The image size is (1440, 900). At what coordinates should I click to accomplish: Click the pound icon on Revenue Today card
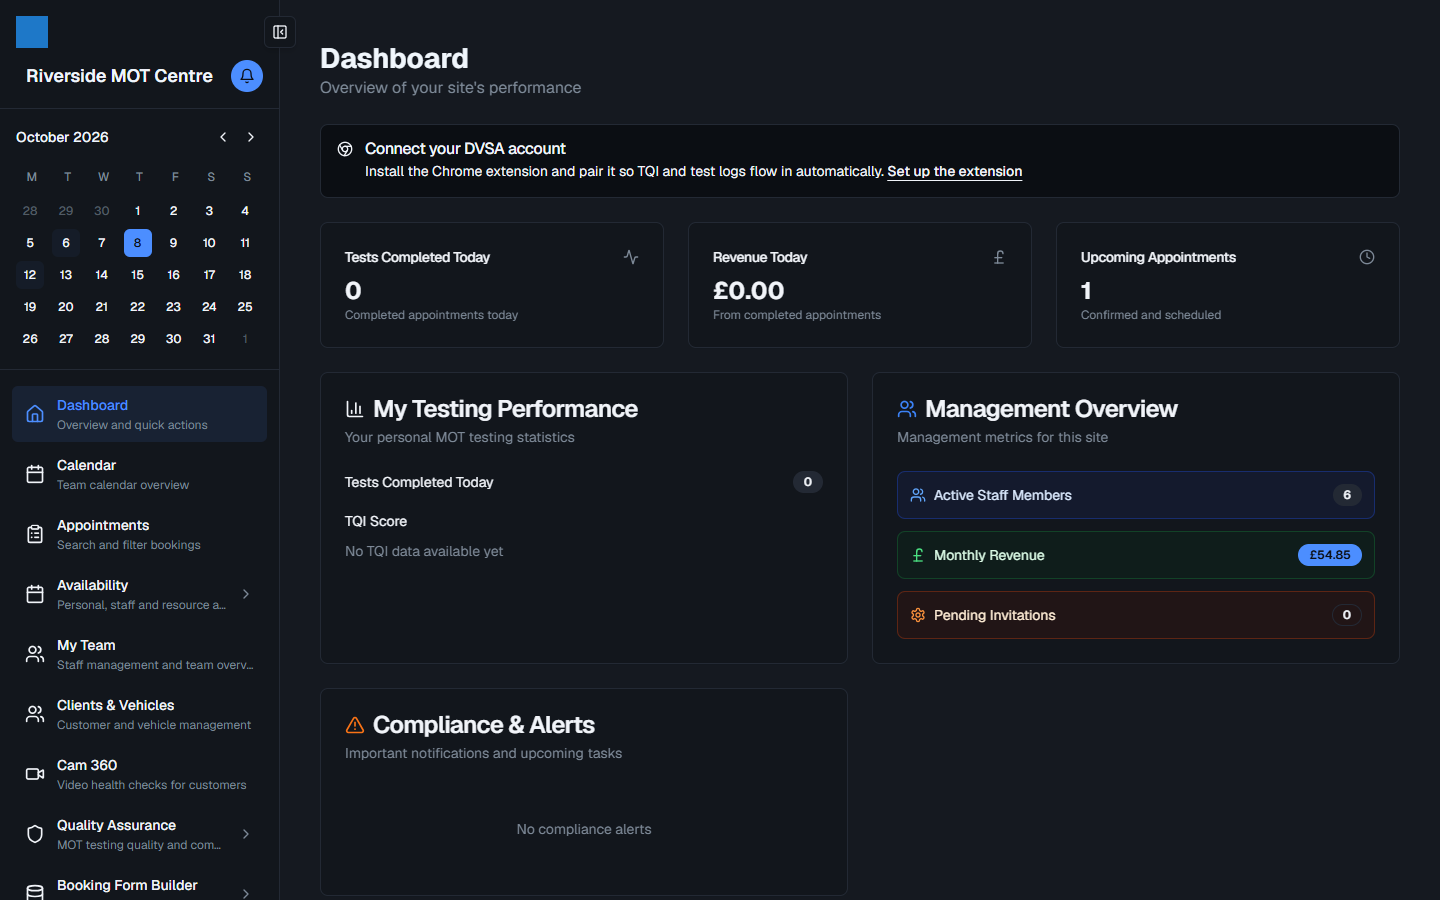click(x=999, y=257)
